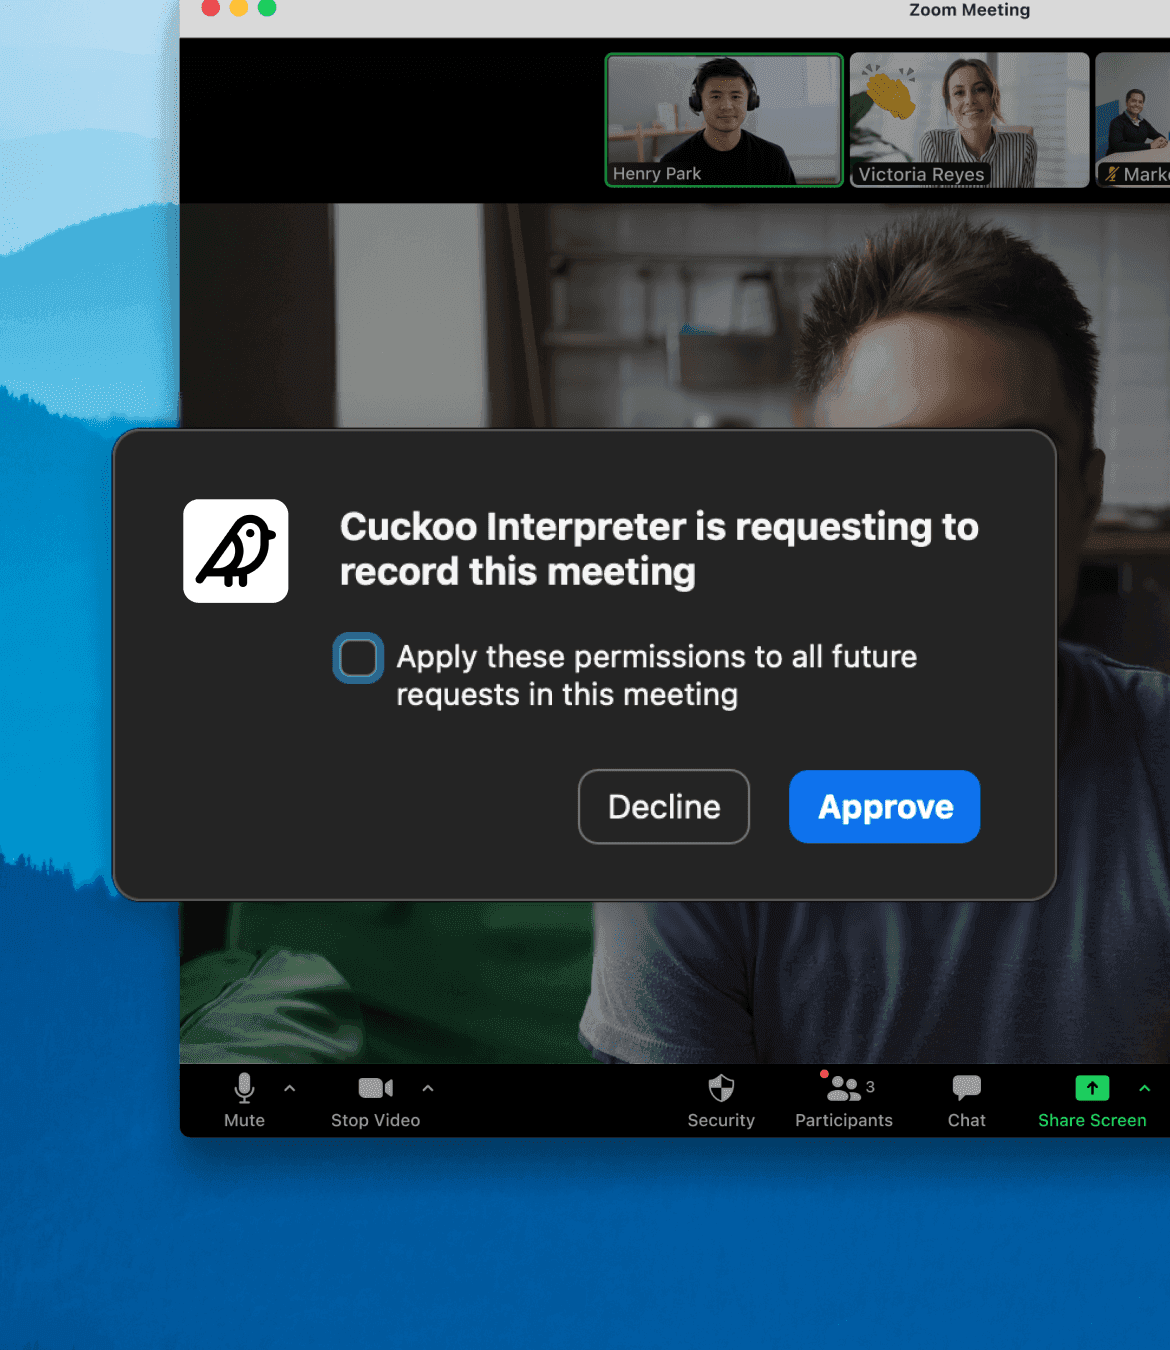Click the Stop Video camera icon
The image size is (1170, 1350).
point(375,1088)
